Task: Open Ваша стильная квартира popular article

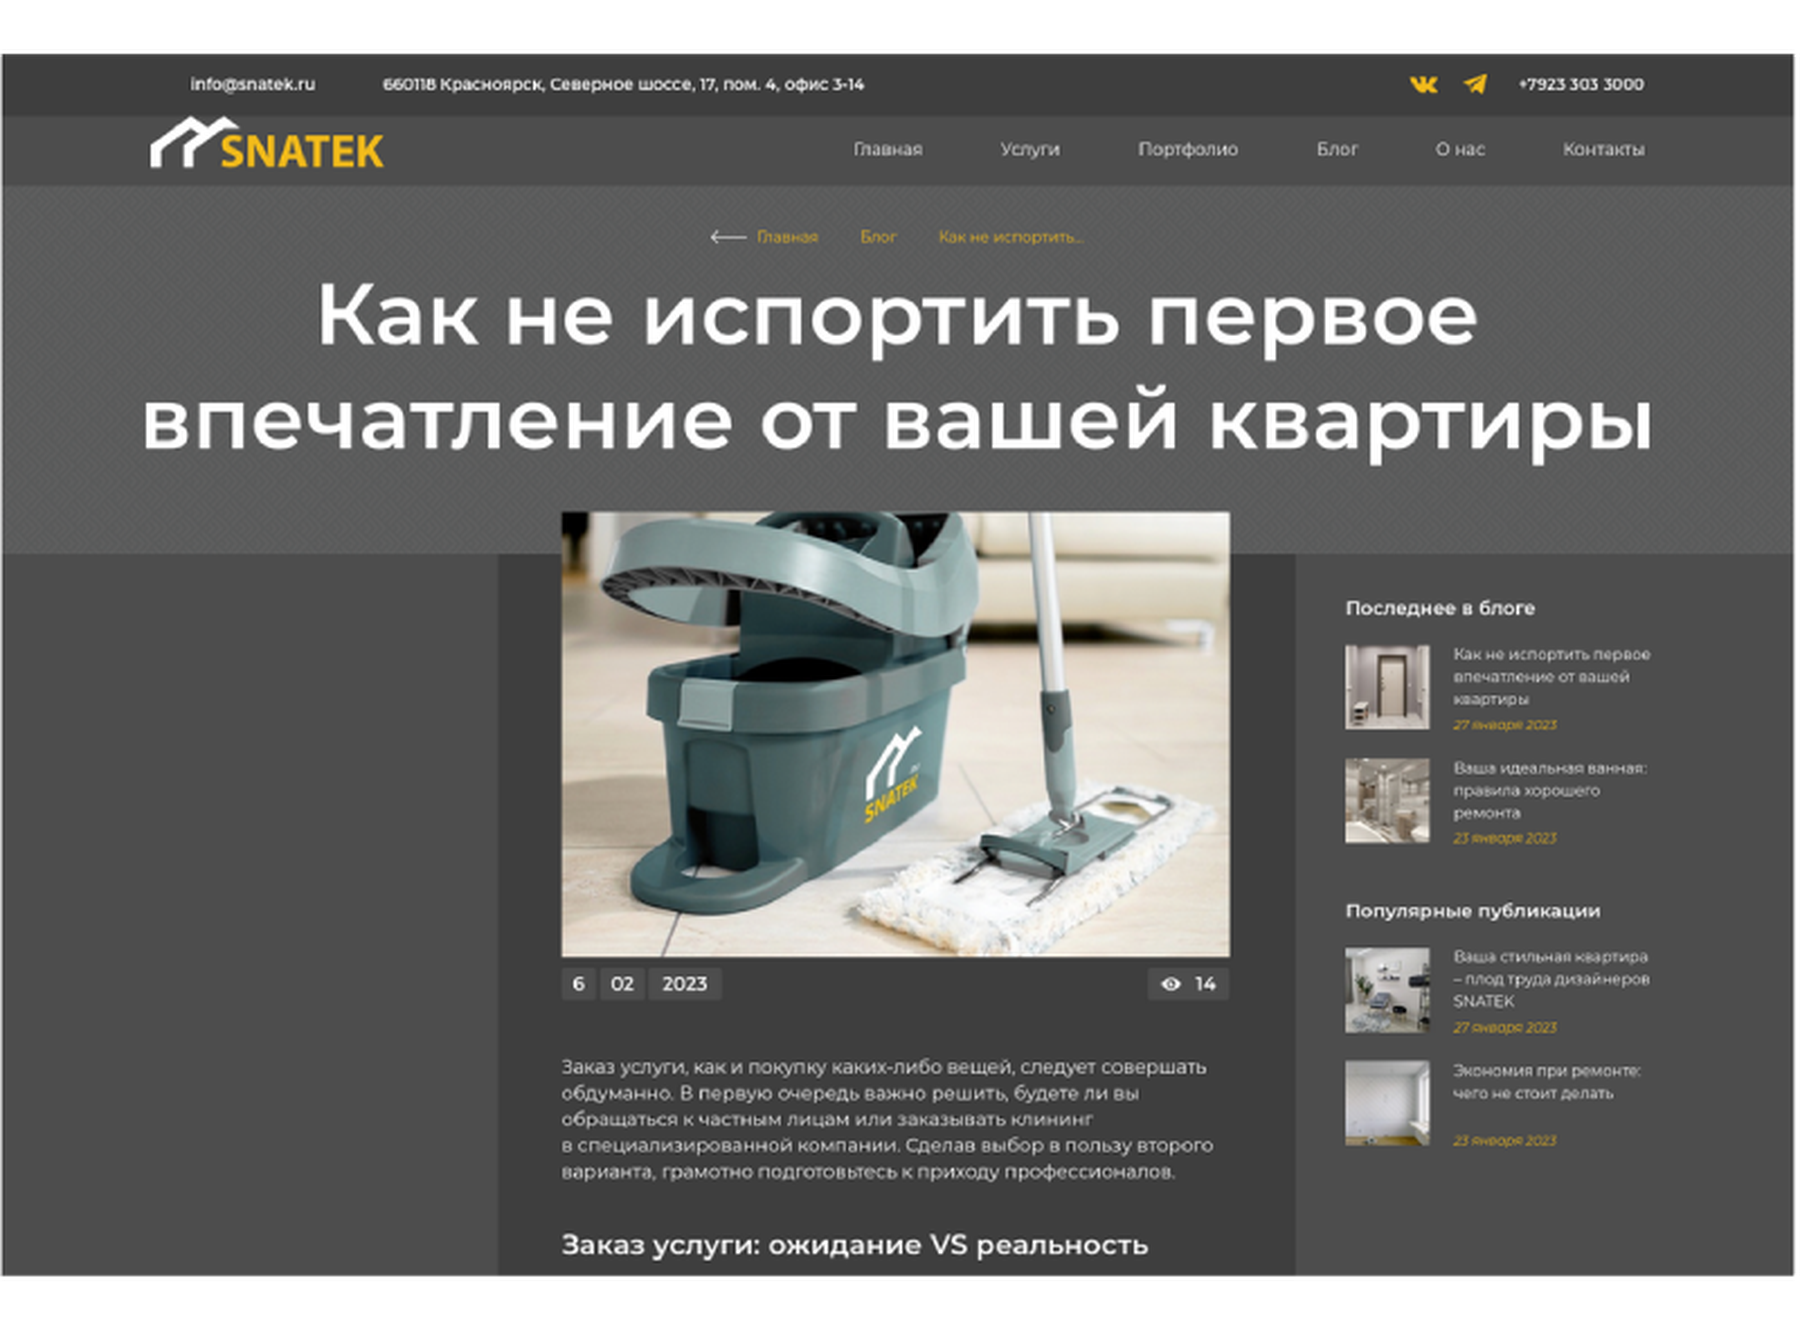Action: [1551, 979]
